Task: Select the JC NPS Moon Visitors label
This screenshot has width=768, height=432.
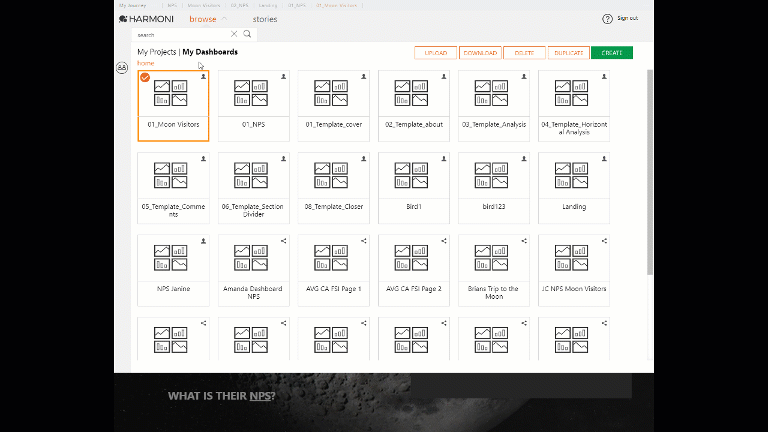Action: click(574, 289)
